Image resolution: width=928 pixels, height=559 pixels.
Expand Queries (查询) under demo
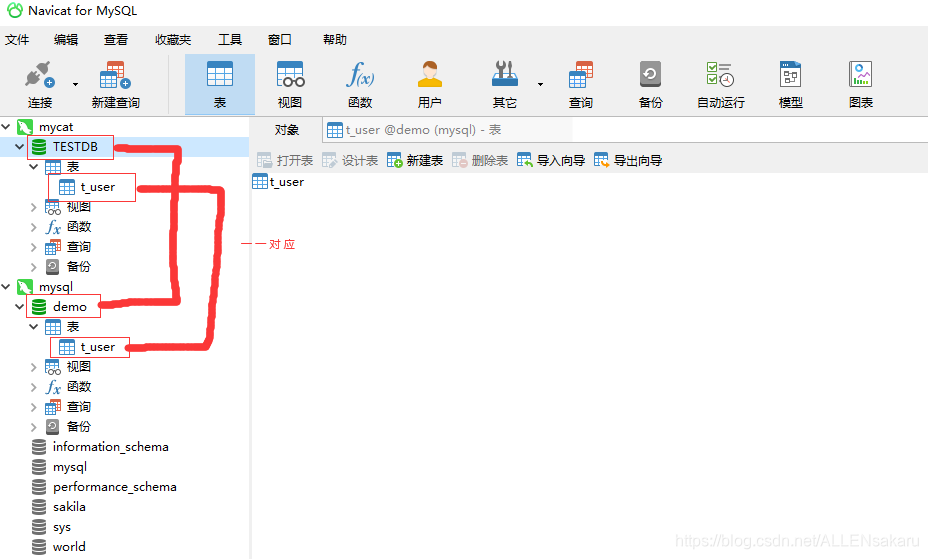point(34,407)
